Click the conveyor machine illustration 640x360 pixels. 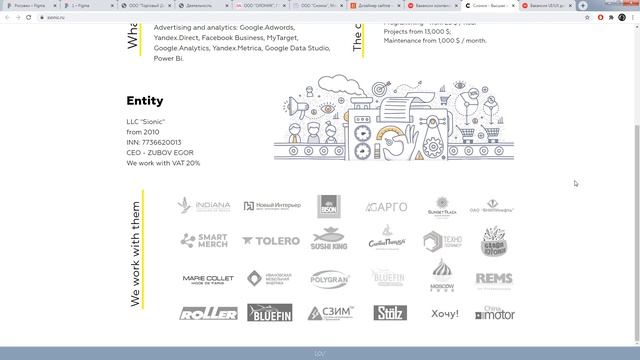pos(394,118)
